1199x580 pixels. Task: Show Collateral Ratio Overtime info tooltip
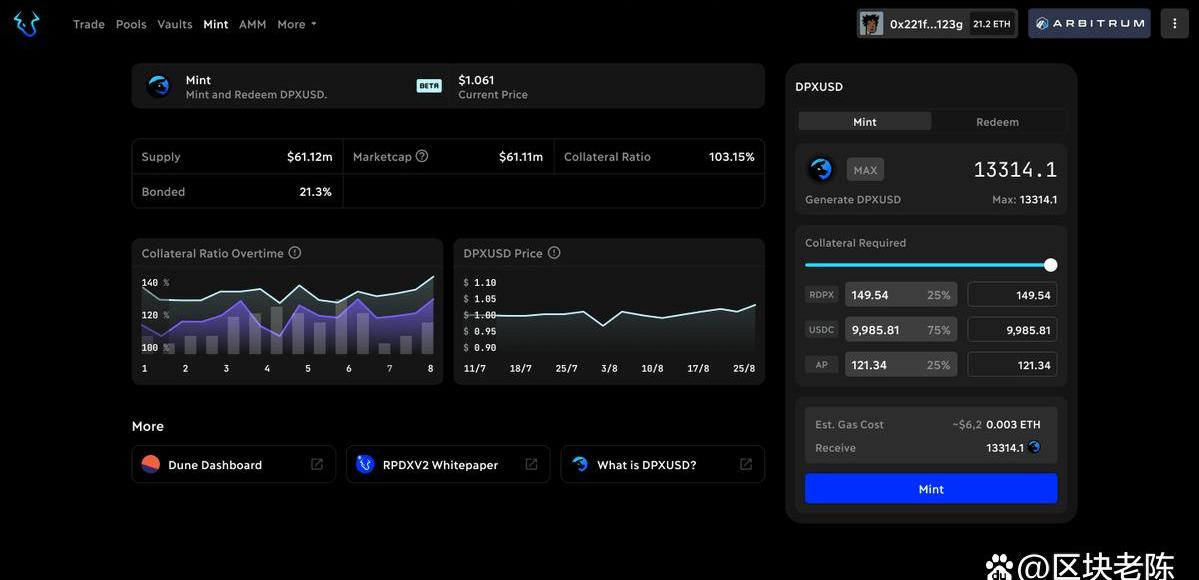coord(295,253)
